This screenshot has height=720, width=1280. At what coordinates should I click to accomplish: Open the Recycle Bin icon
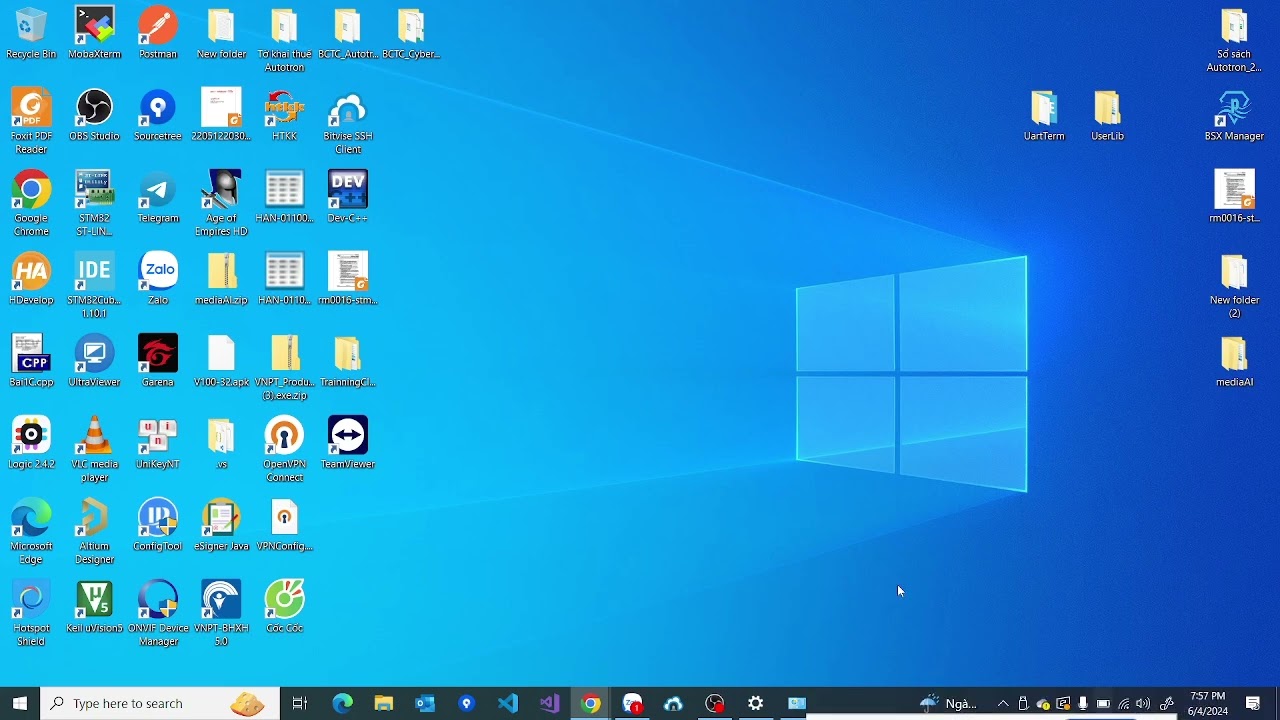(31, 35)
